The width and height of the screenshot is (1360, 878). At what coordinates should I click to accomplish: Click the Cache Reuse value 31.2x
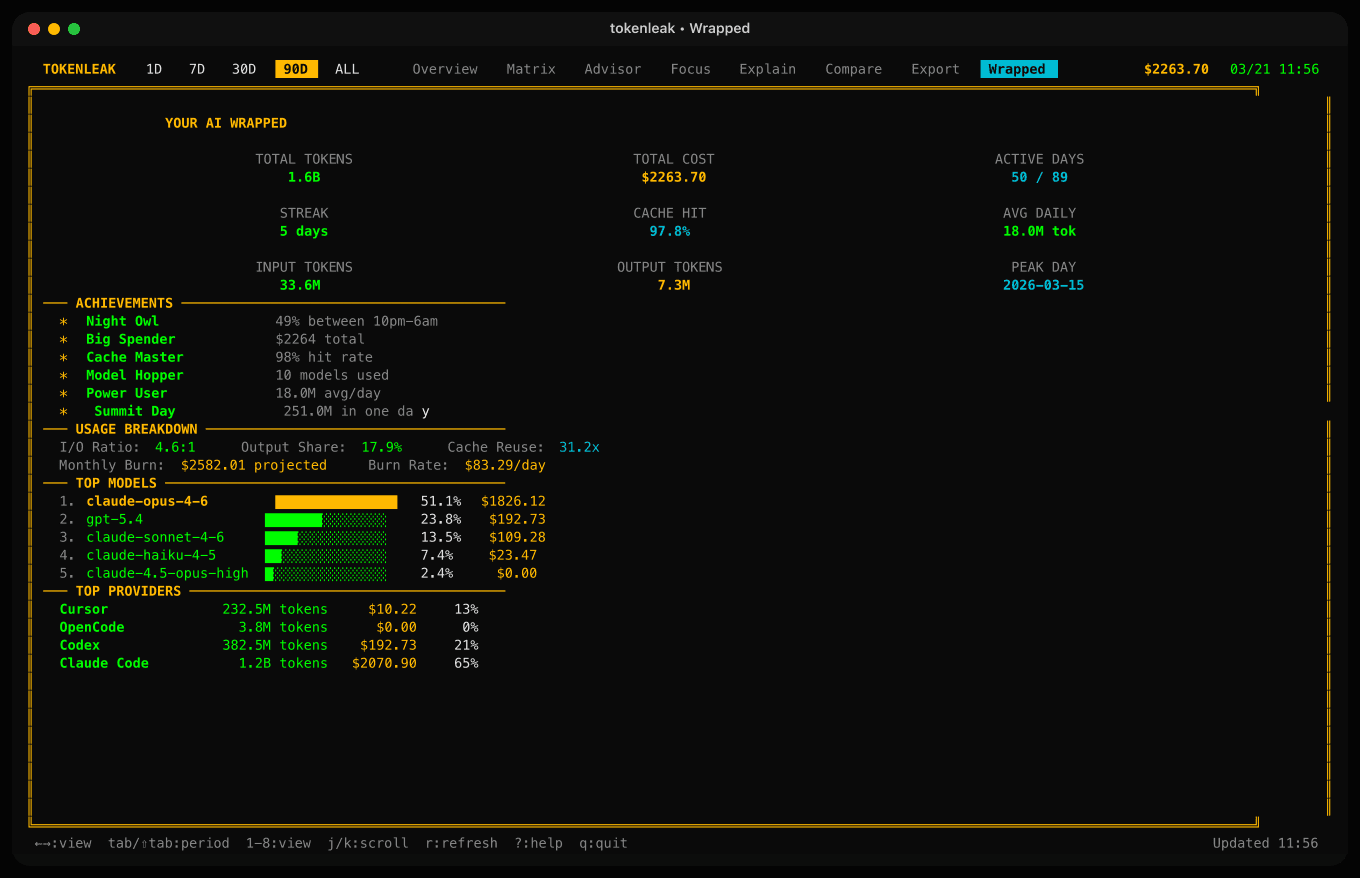point(579,447)
